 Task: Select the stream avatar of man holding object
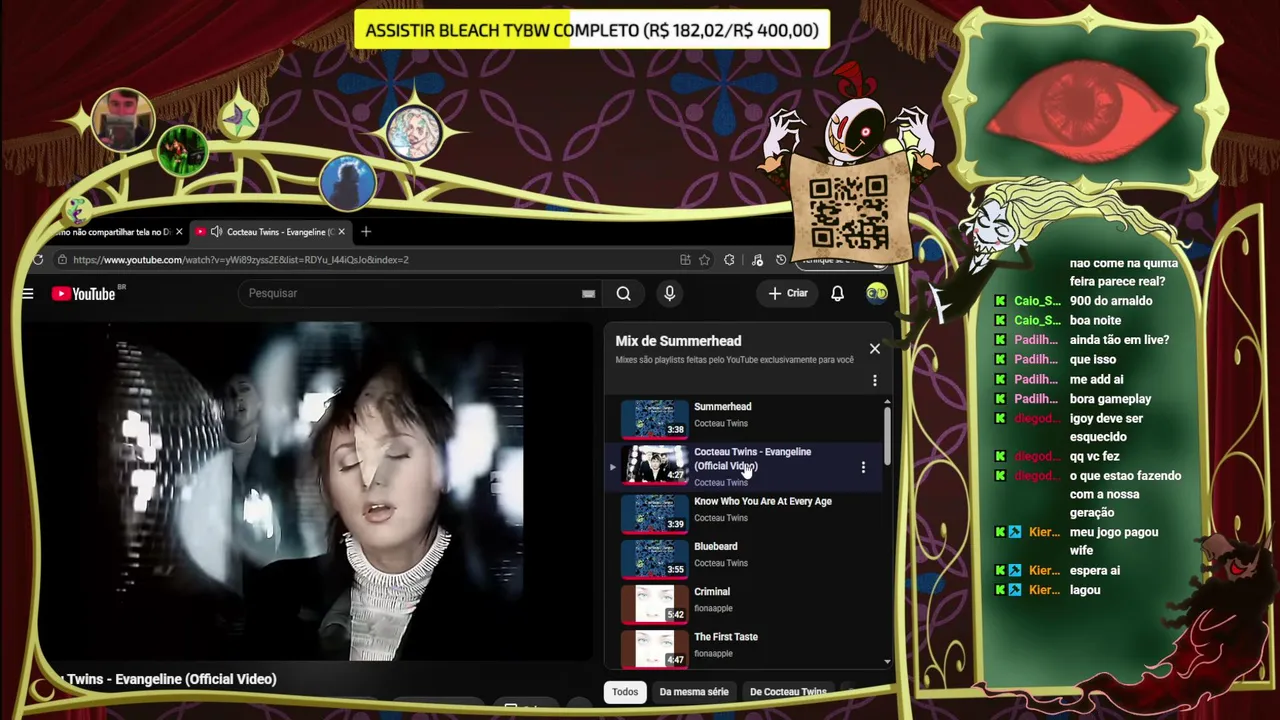click(x=123, y=119)
